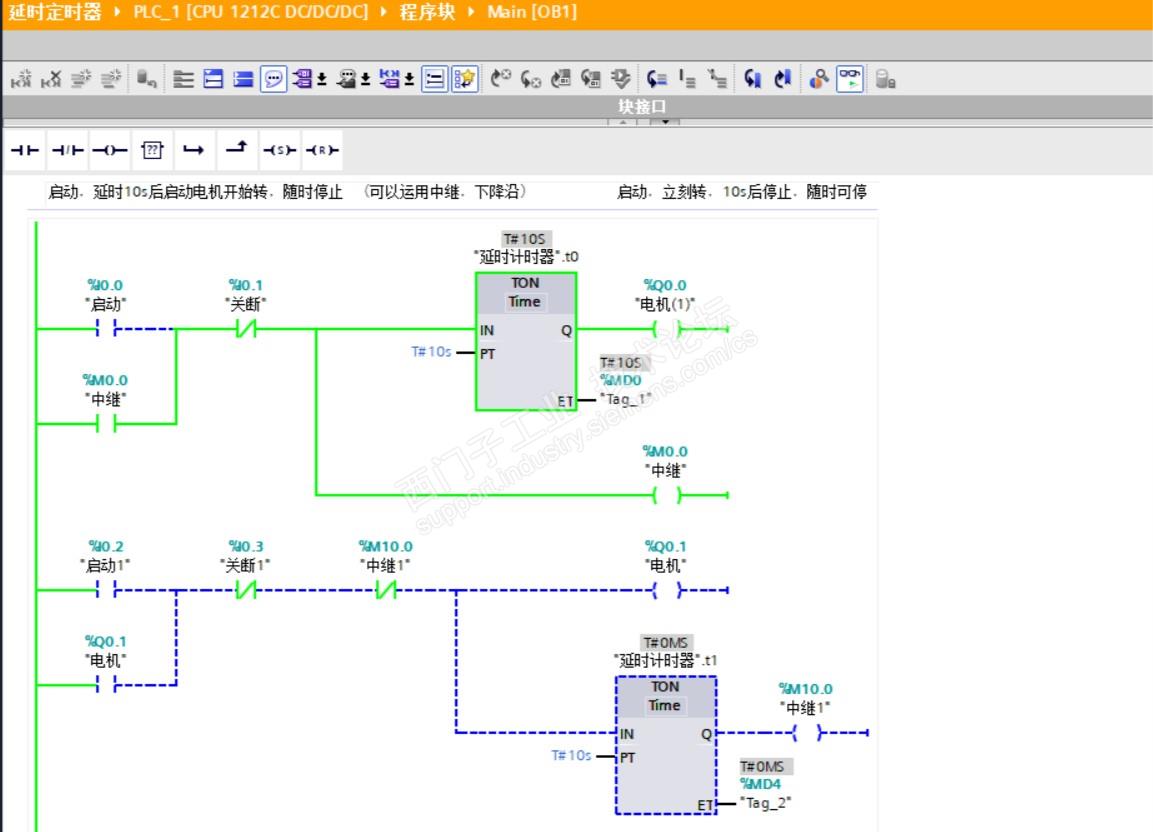Screen dimensions: 1153x832
Task: Select the %I0.0 启动 contact
Action: click(107, 329)
